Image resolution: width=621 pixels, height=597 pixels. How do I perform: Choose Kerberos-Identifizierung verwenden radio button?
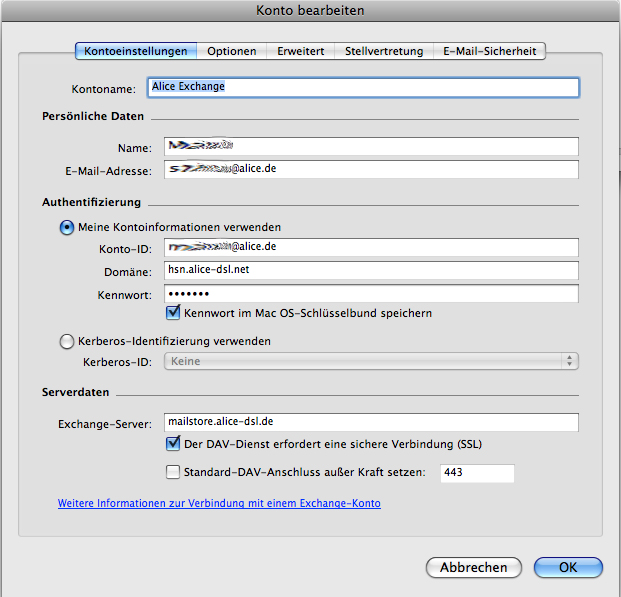tap(67, 341)
